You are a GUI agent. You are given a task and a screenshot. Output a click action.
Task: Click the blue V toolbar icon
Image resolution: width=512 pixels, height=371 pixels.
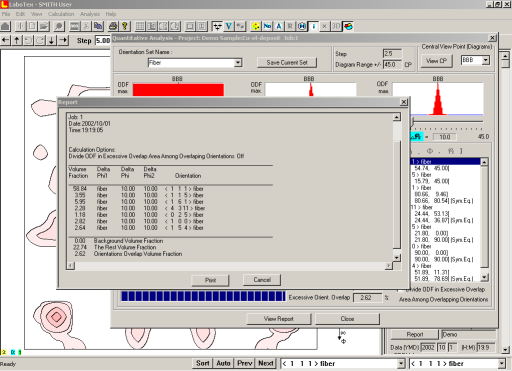tap(229, 26)
